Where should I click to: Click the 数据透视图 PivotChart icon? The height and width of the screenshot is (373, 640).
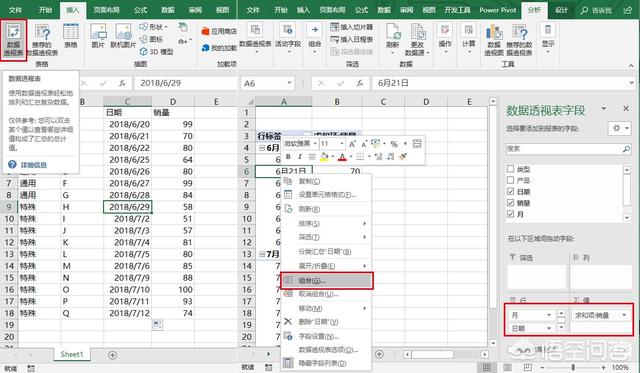(x=494, y=39)
